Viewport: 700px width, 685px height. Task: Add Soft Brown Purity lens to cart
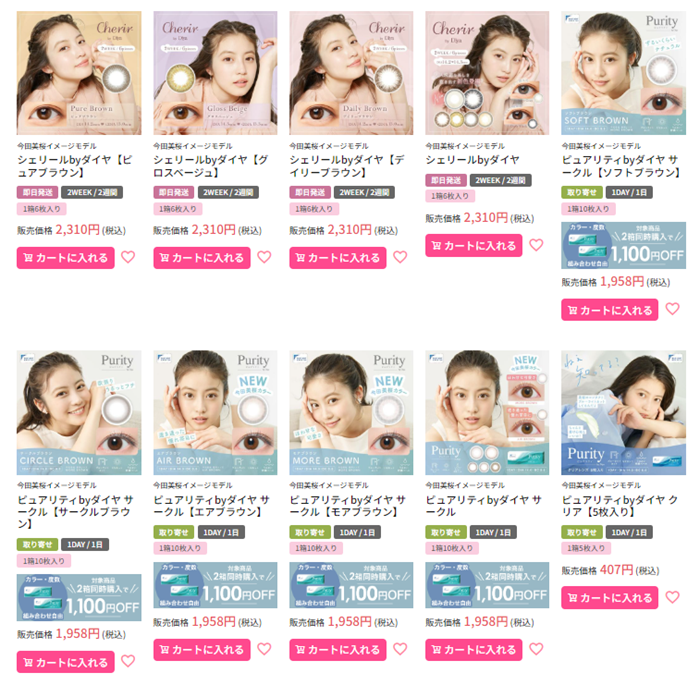tap(609, 310)
